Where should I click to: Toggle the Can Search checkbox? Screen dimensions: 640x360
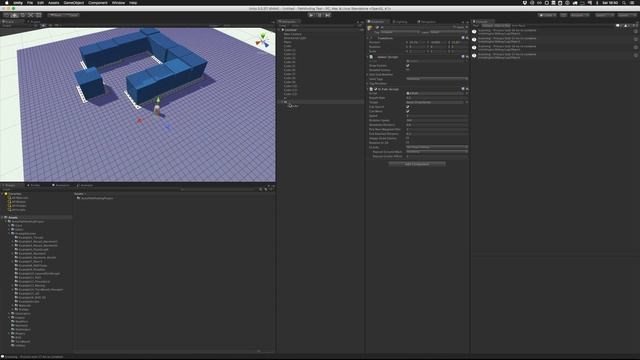coord(407,107)
